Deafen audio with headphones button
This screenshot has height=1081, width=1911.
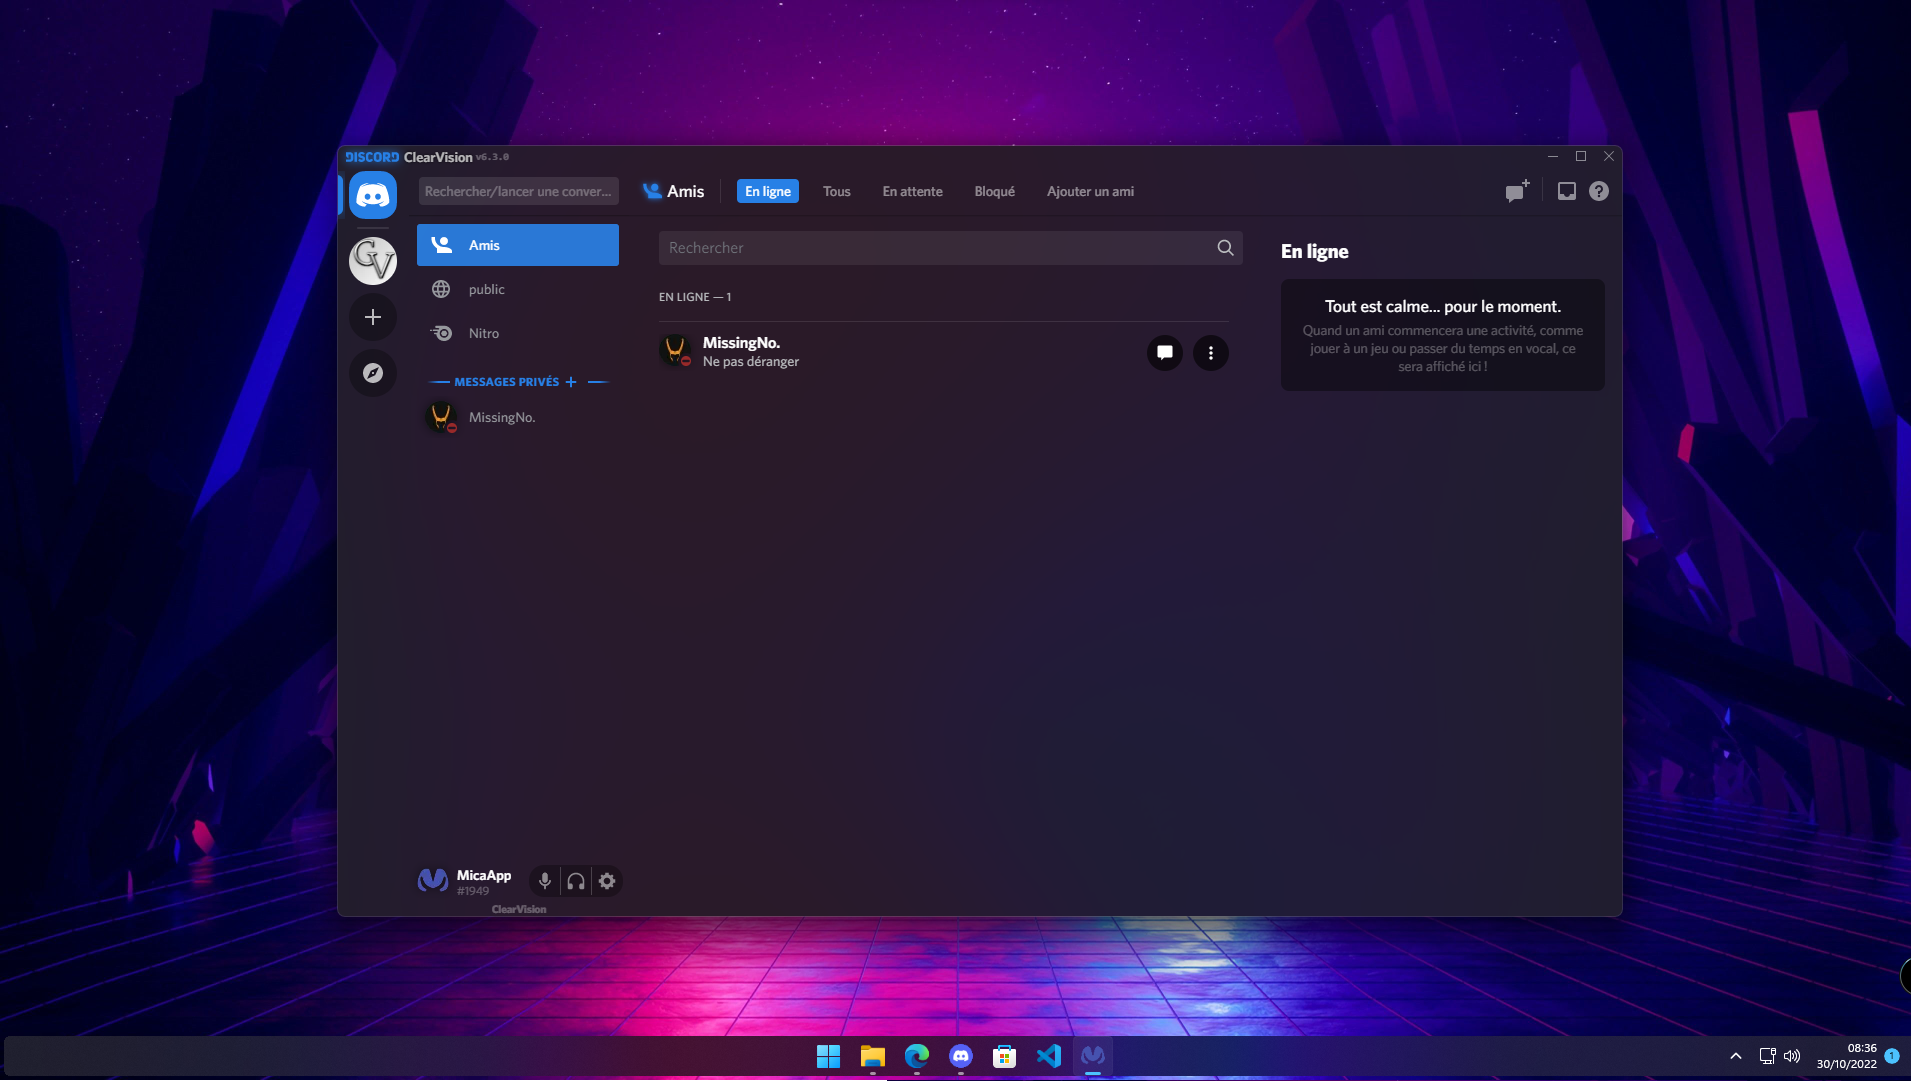point(576,881)
